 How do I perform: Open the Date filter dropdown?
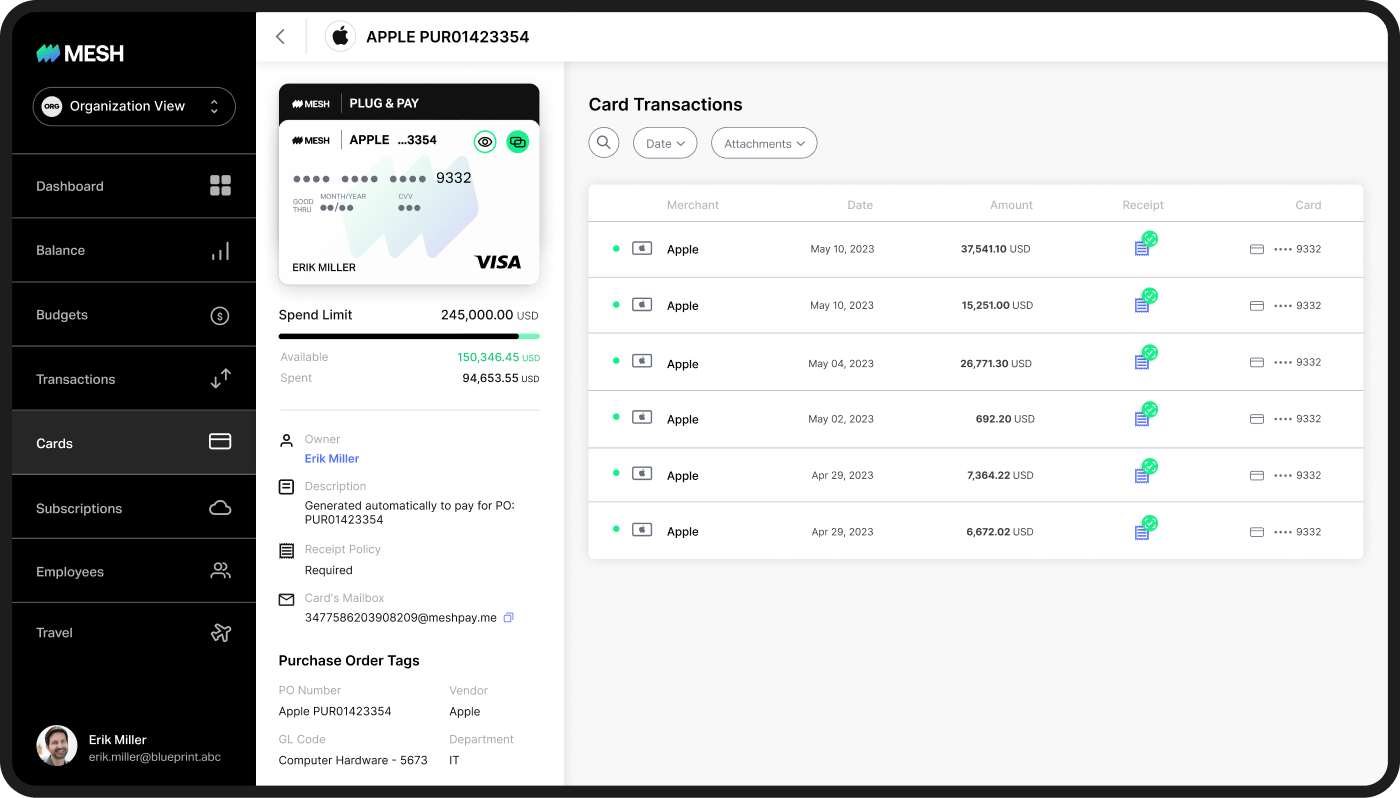point(664,142)
